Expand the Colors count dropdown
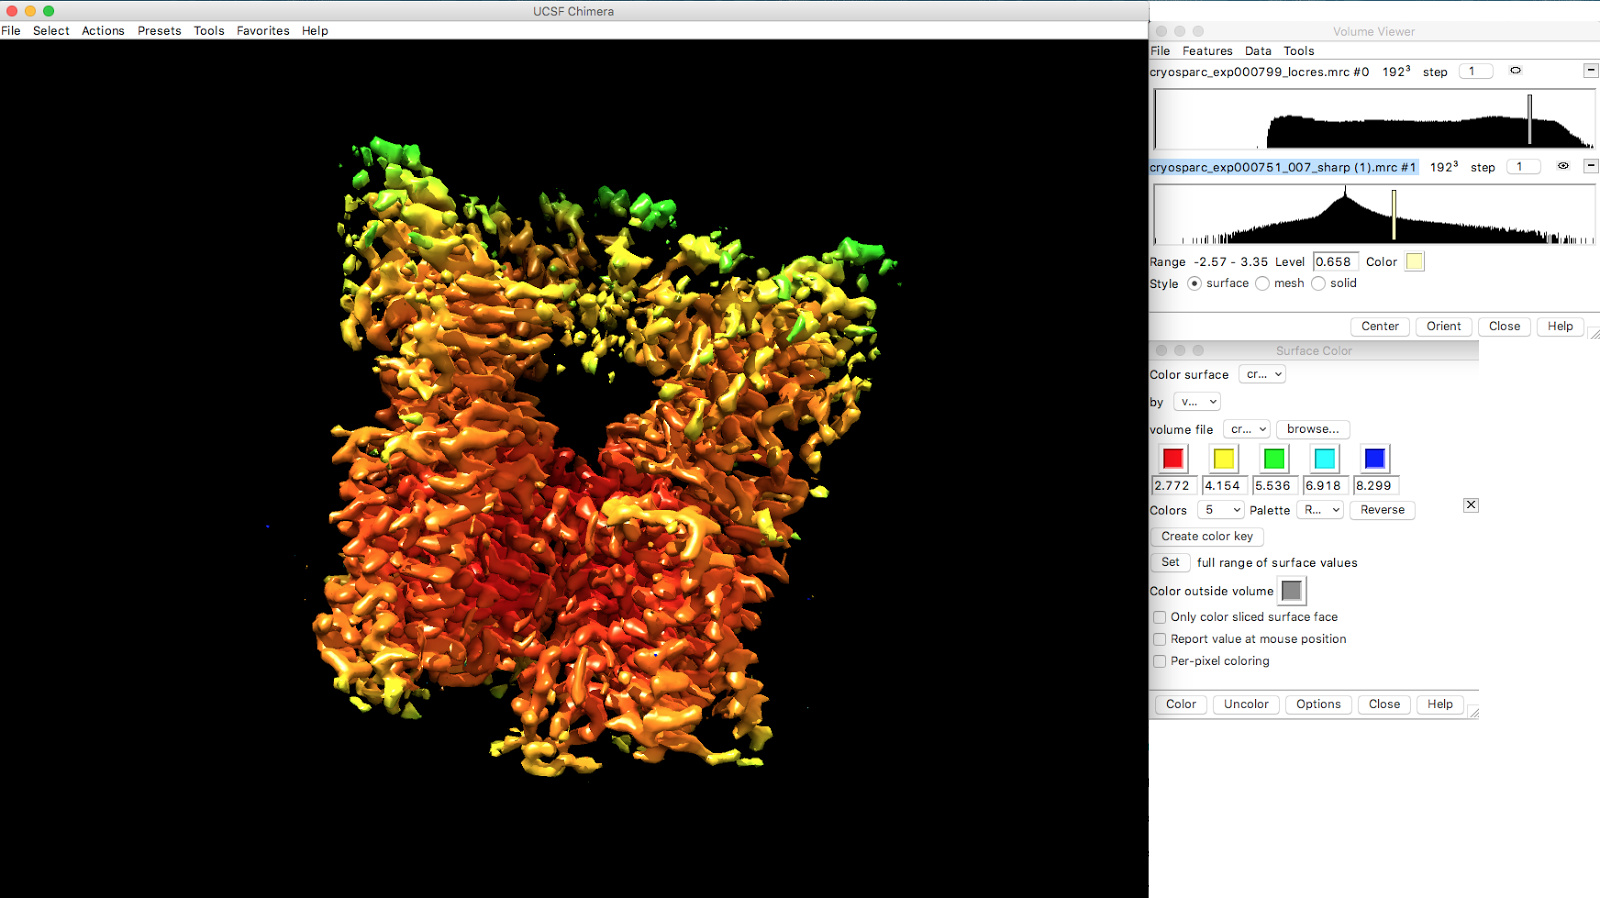Viewport: 1600px width, 898px height. coord(1221,510)
